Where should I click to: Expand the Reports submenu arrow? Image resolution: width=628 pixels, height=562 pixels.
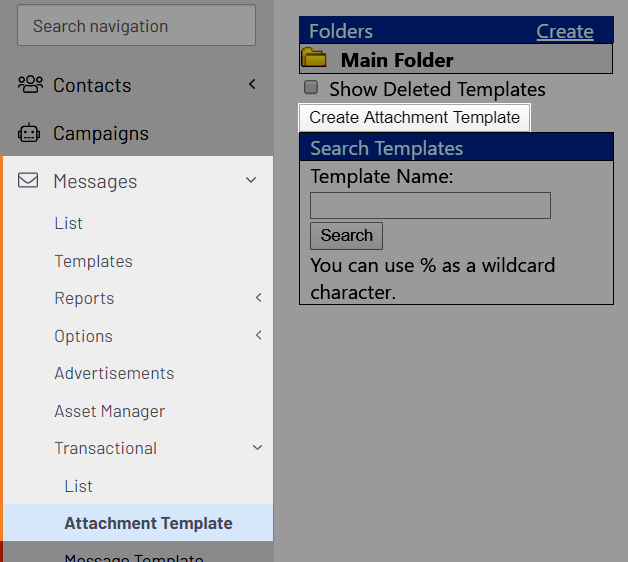(x=259, y=298)
